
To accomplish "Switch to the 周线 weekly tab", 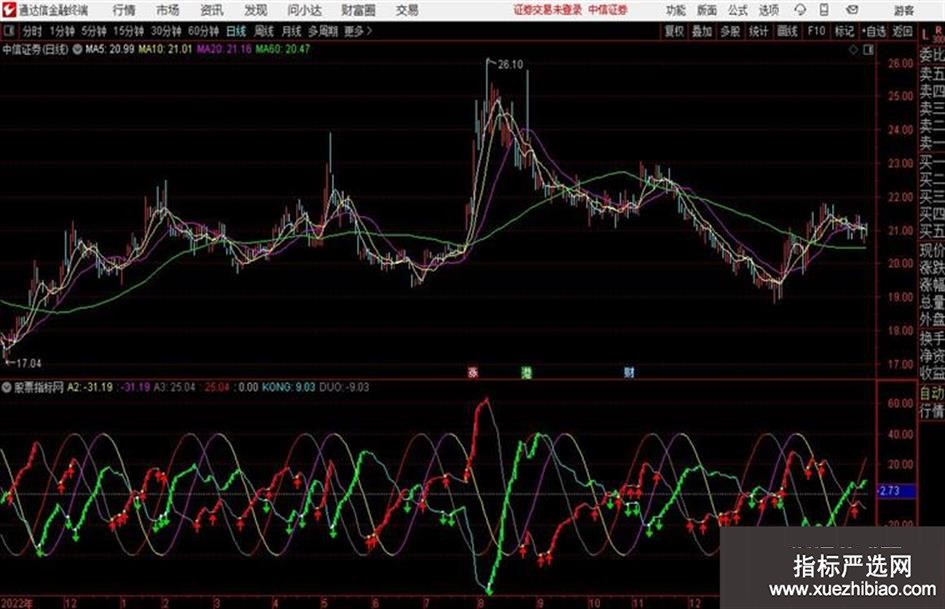I will [x=264, y=31].
